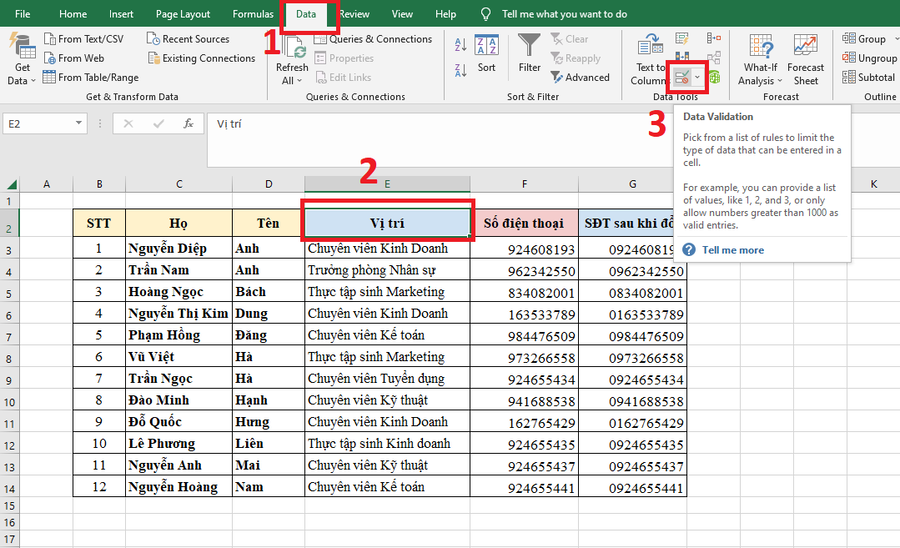Click the Tell me what you want field
The width and height of the screenshot is (900, 548).
(x=564, y=14)
